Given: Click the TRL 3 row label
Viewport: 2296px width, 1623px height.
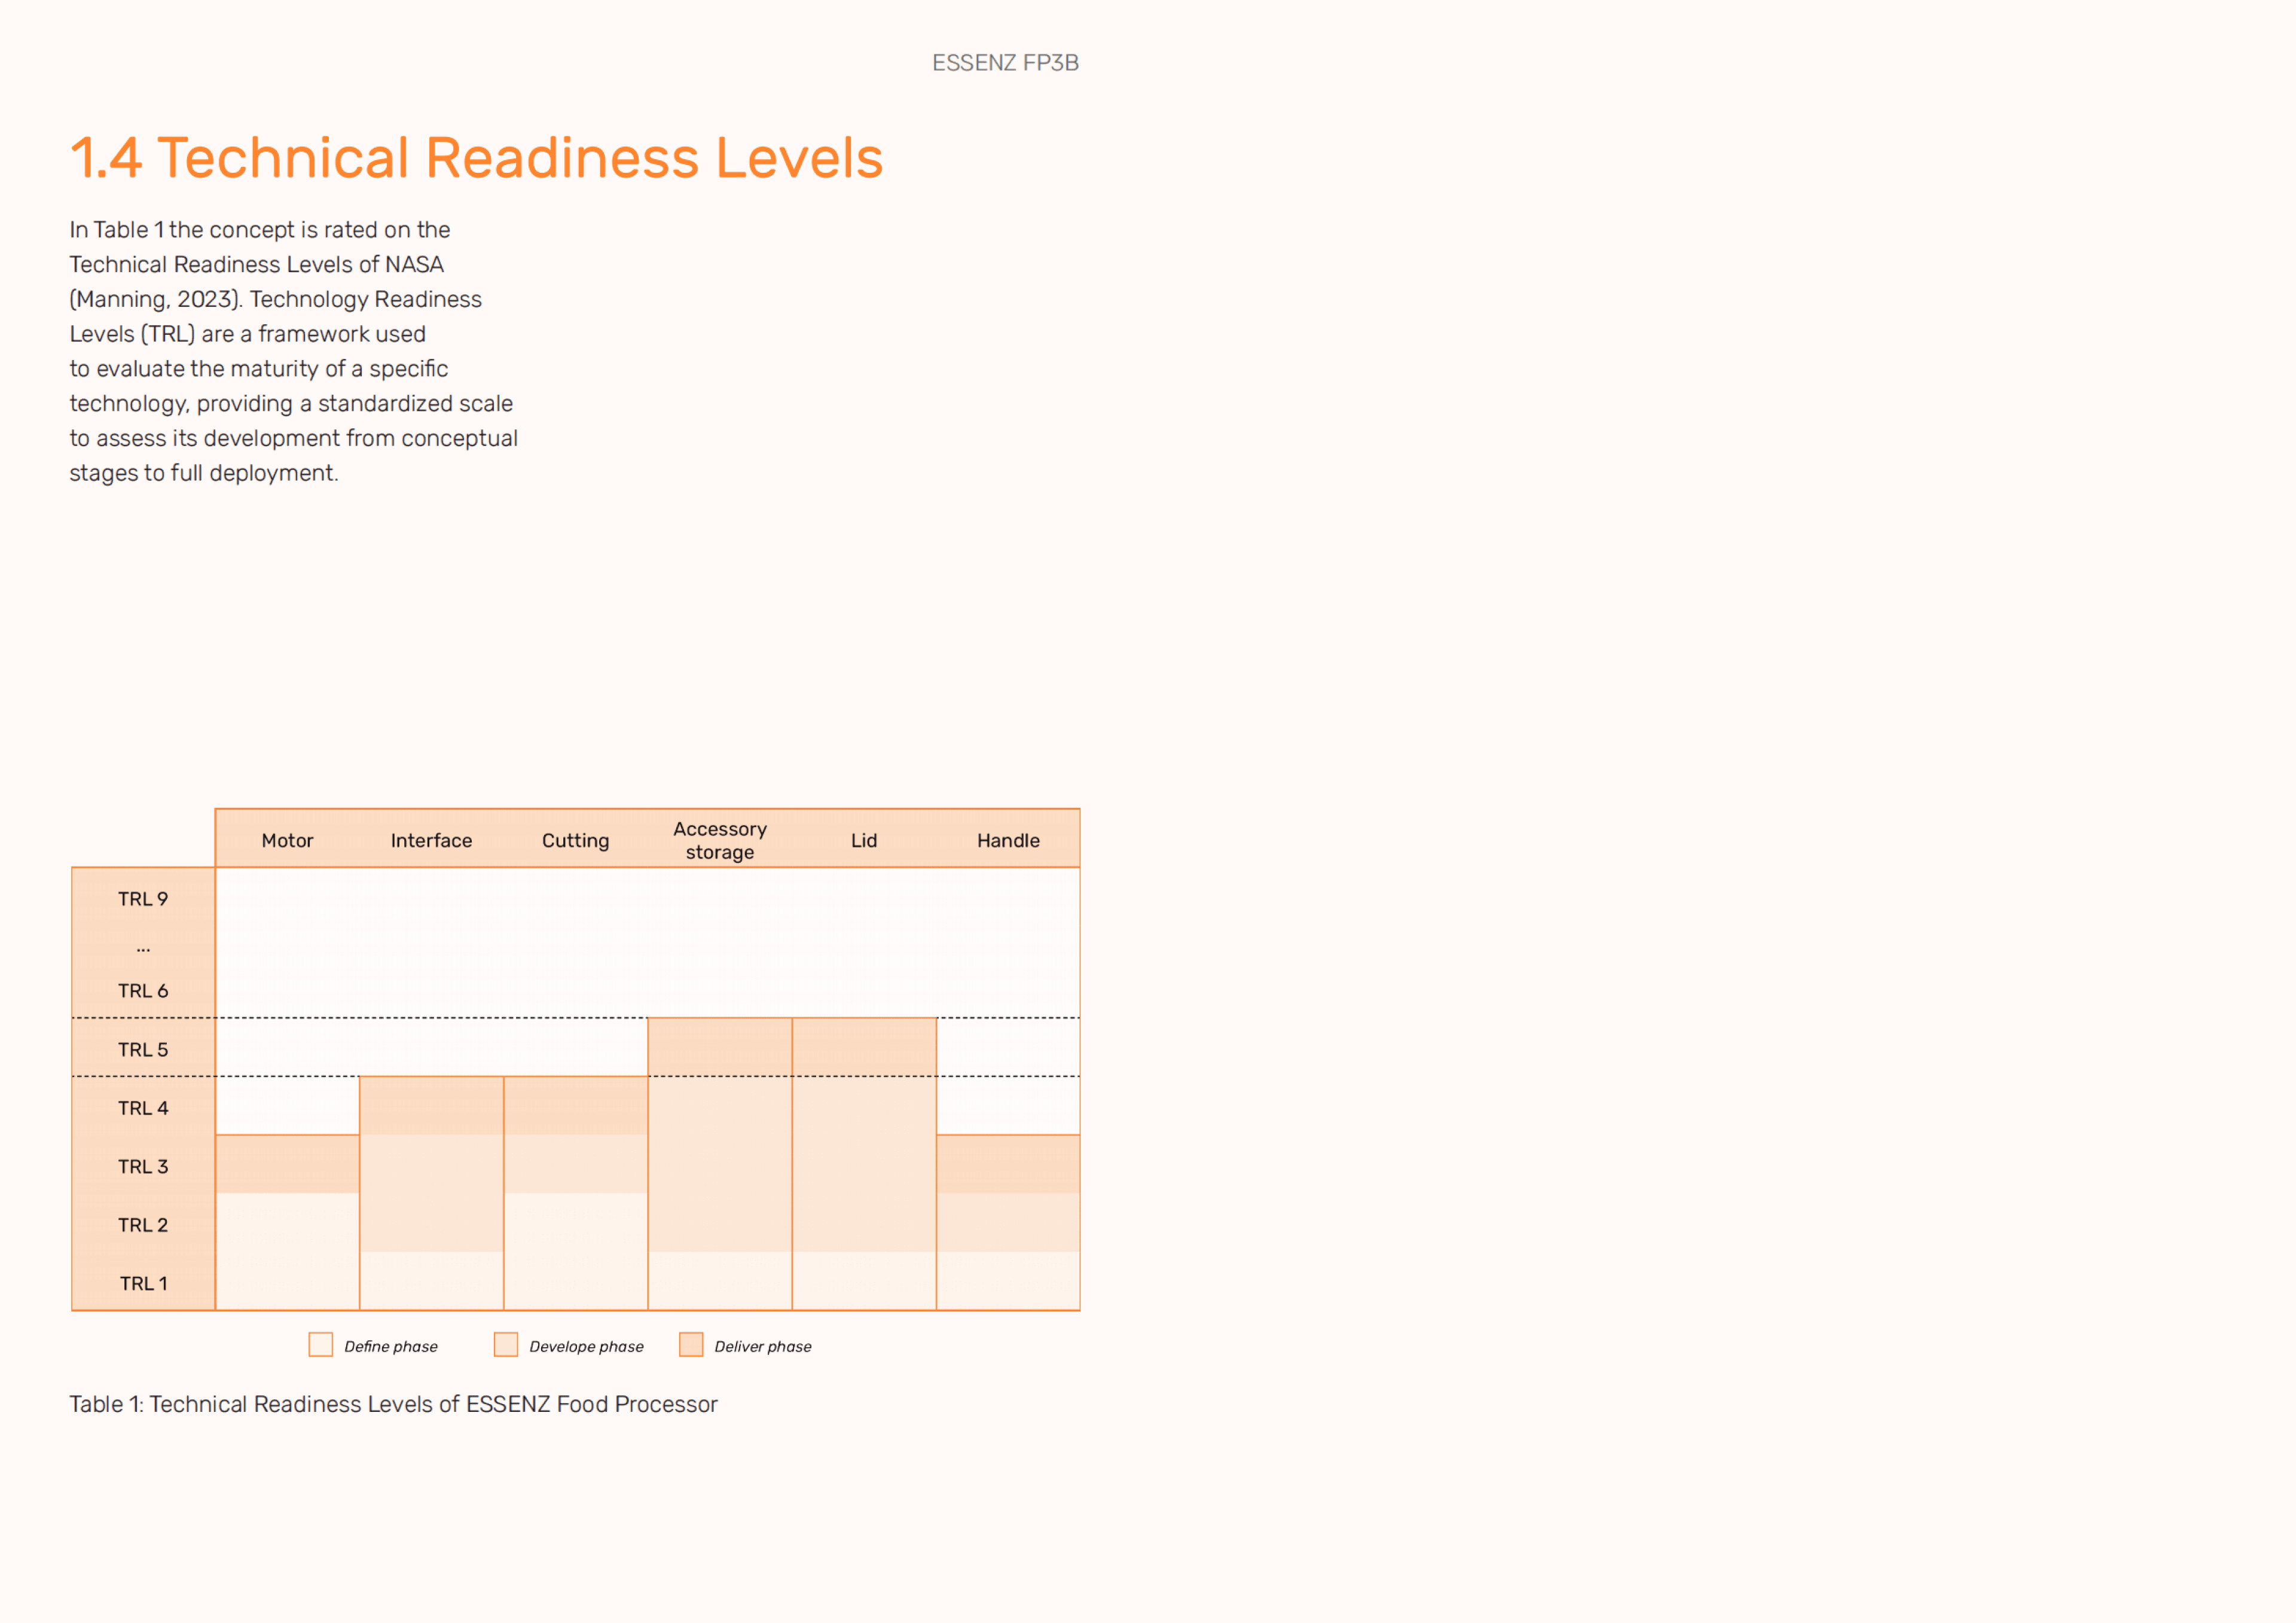Looking at the screenshot, I should [x=143, y=1167].
